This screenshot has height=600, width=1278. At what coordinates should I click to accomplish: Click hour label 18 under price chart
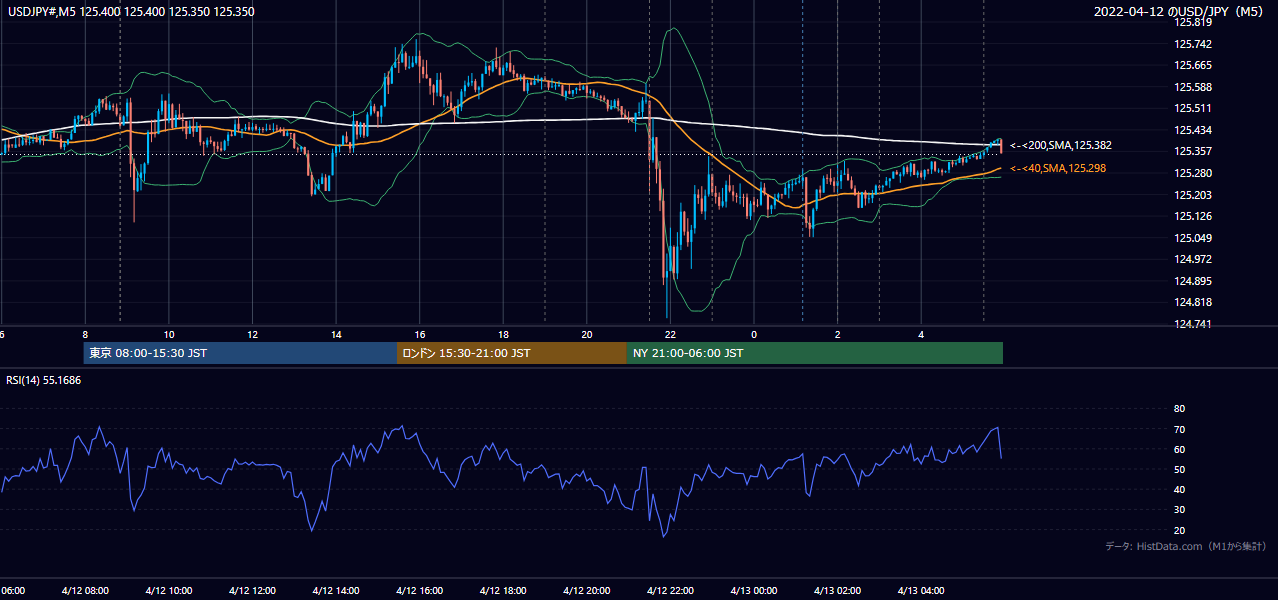[x=503, y=334]
